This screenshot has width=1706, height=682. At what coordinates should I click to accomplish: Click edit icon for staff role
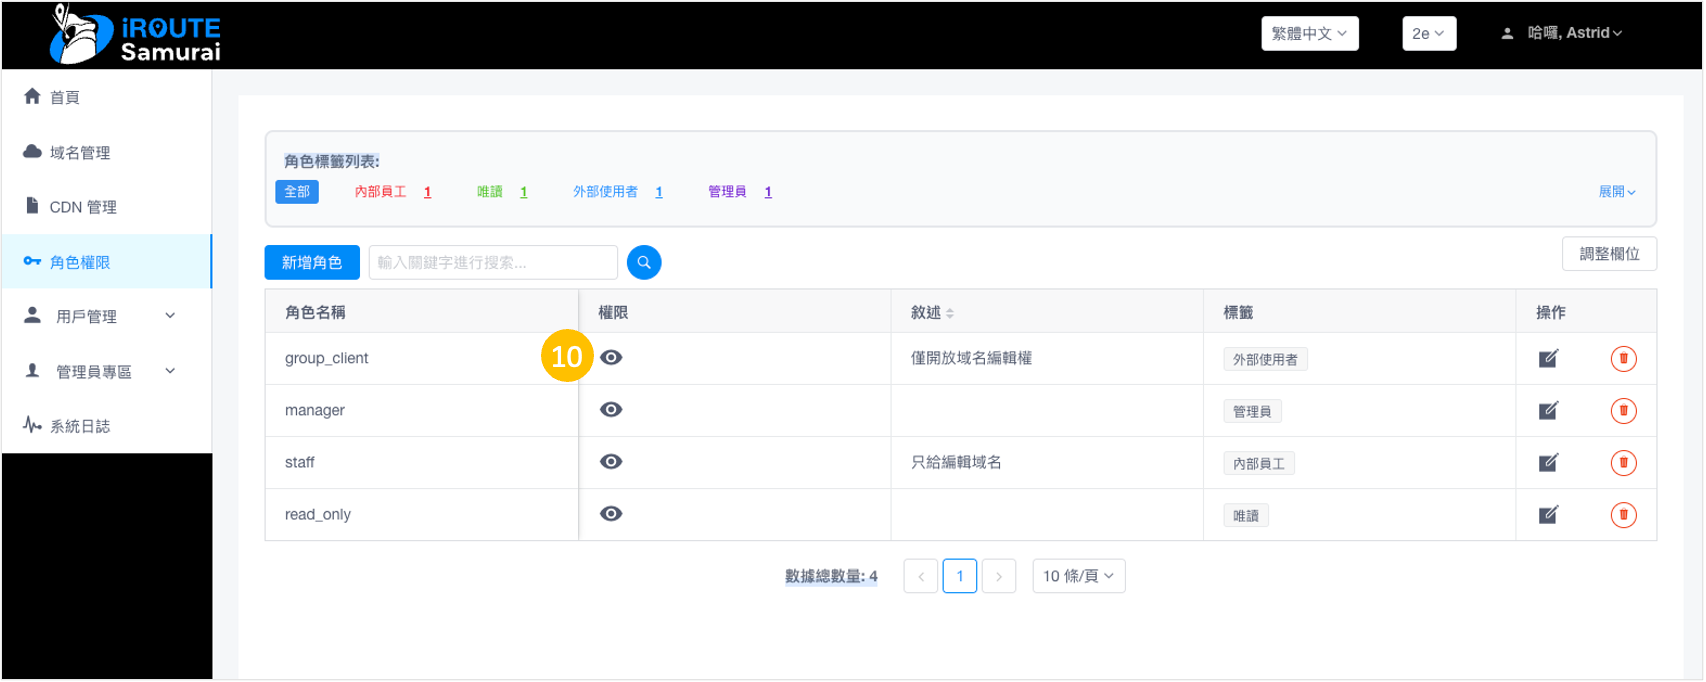click(x=1548, y=463)
